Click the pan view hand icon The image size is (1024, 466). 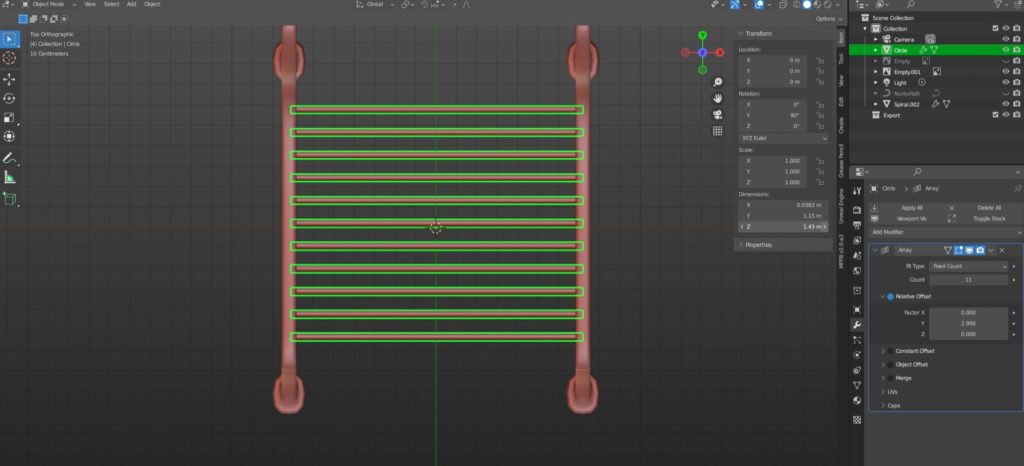click(718, 98)
